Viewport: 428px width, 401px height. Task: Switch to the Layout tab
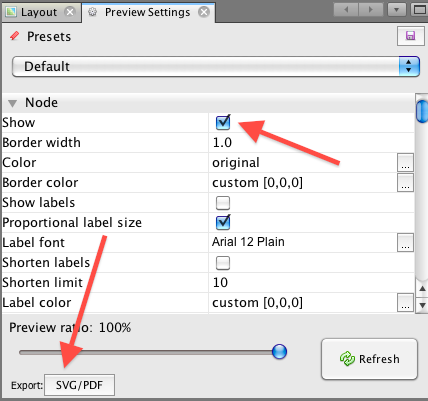(39, 12)
